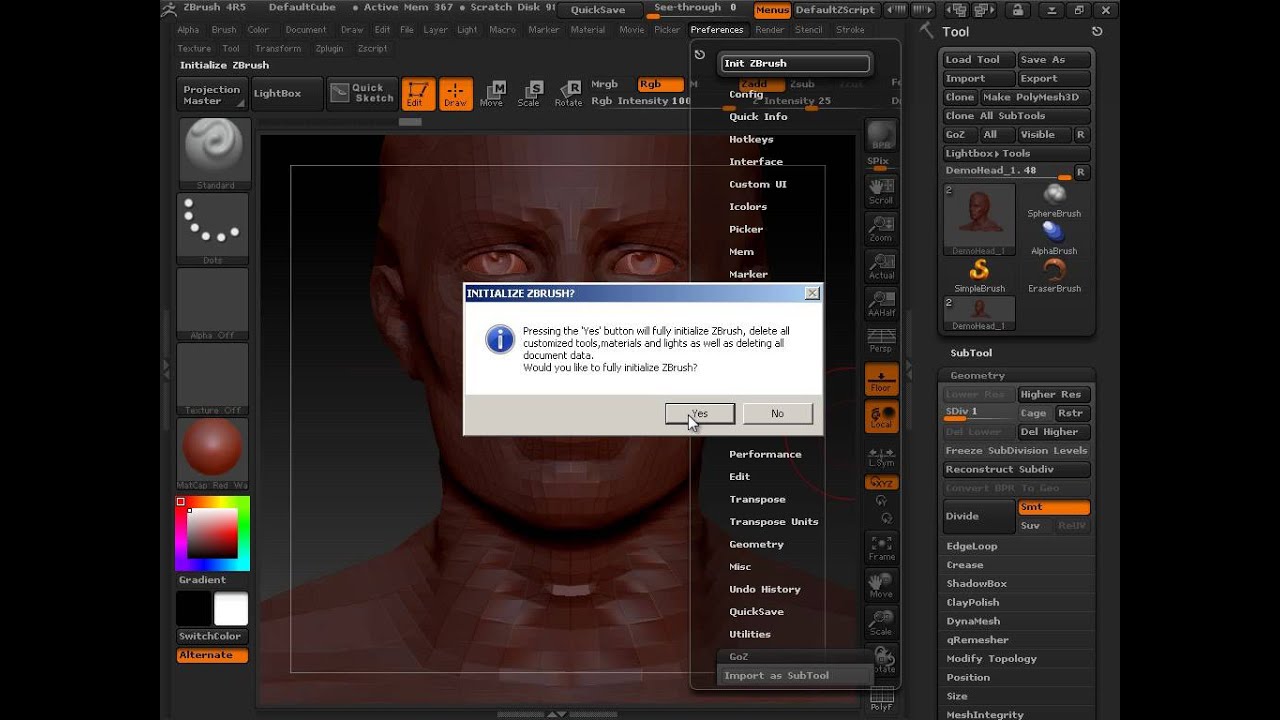The height and width of the screenshot is (720, 1280).
Task: Click the right shelf Scale view icon
Action: [x=881, y=622]
